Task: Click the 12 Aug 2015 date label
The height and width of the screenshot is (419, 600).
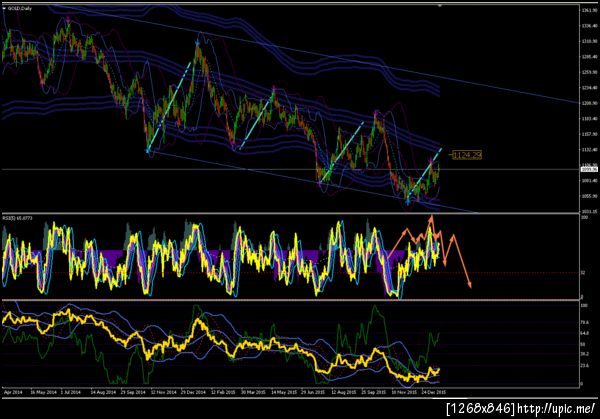Action: pyautogui.click(x=344, y=392)
